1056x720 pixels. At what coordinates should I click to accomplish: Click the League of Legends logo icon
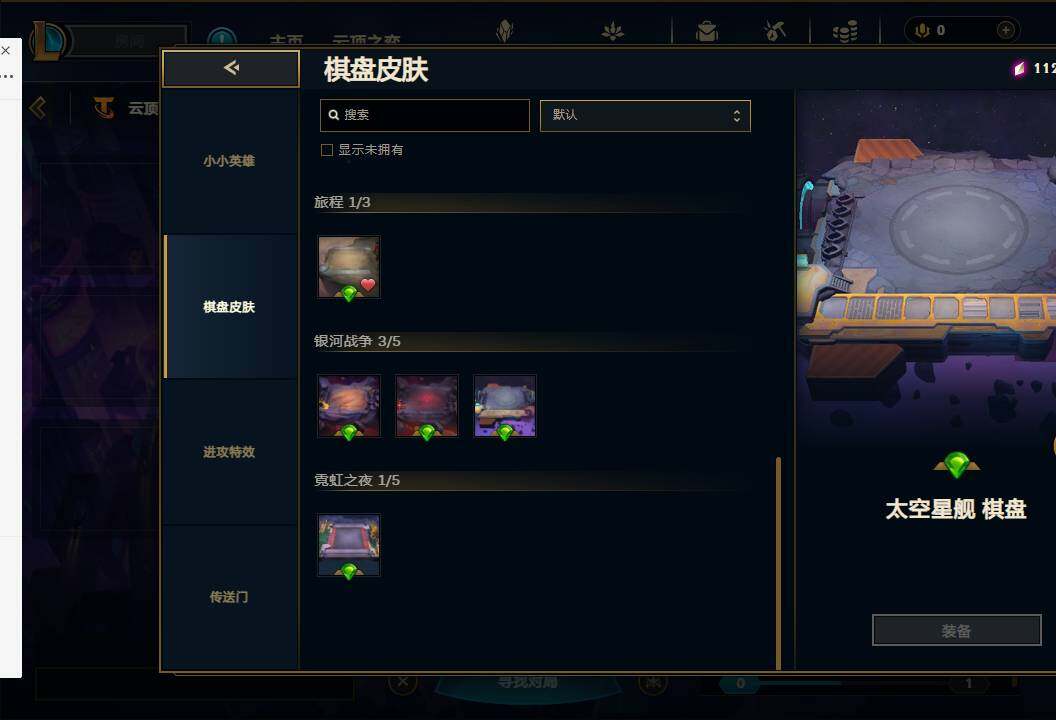tap(49, 40)
